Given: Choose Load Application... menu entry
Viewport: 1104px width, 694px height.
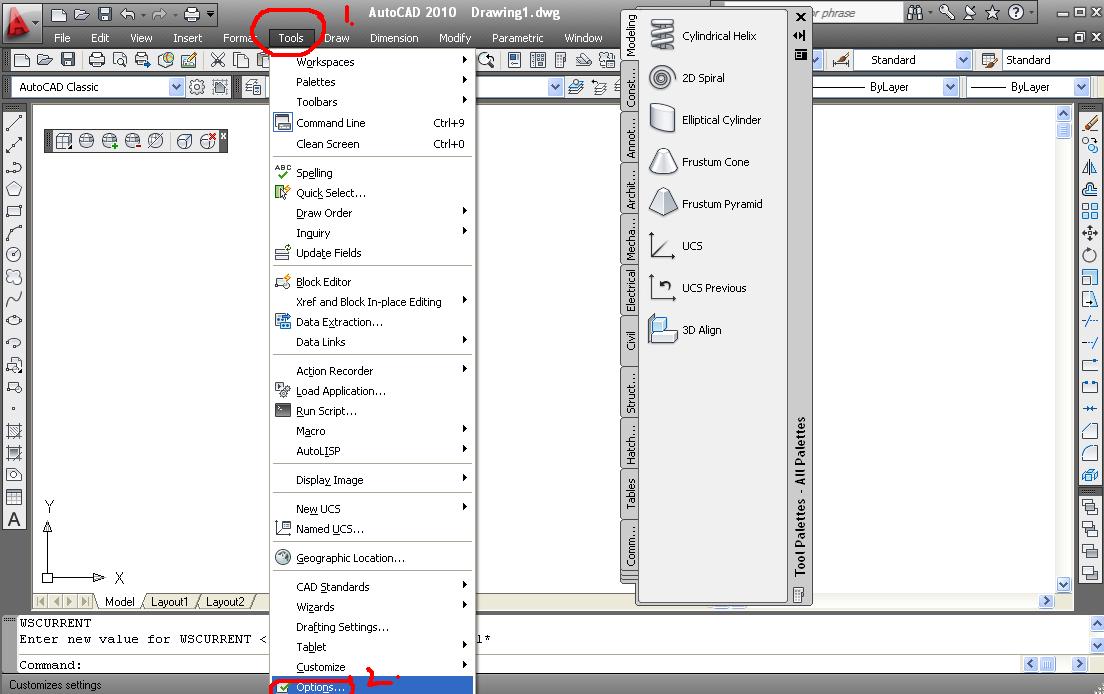Looking at the screenshot, I should pos(372,391).
